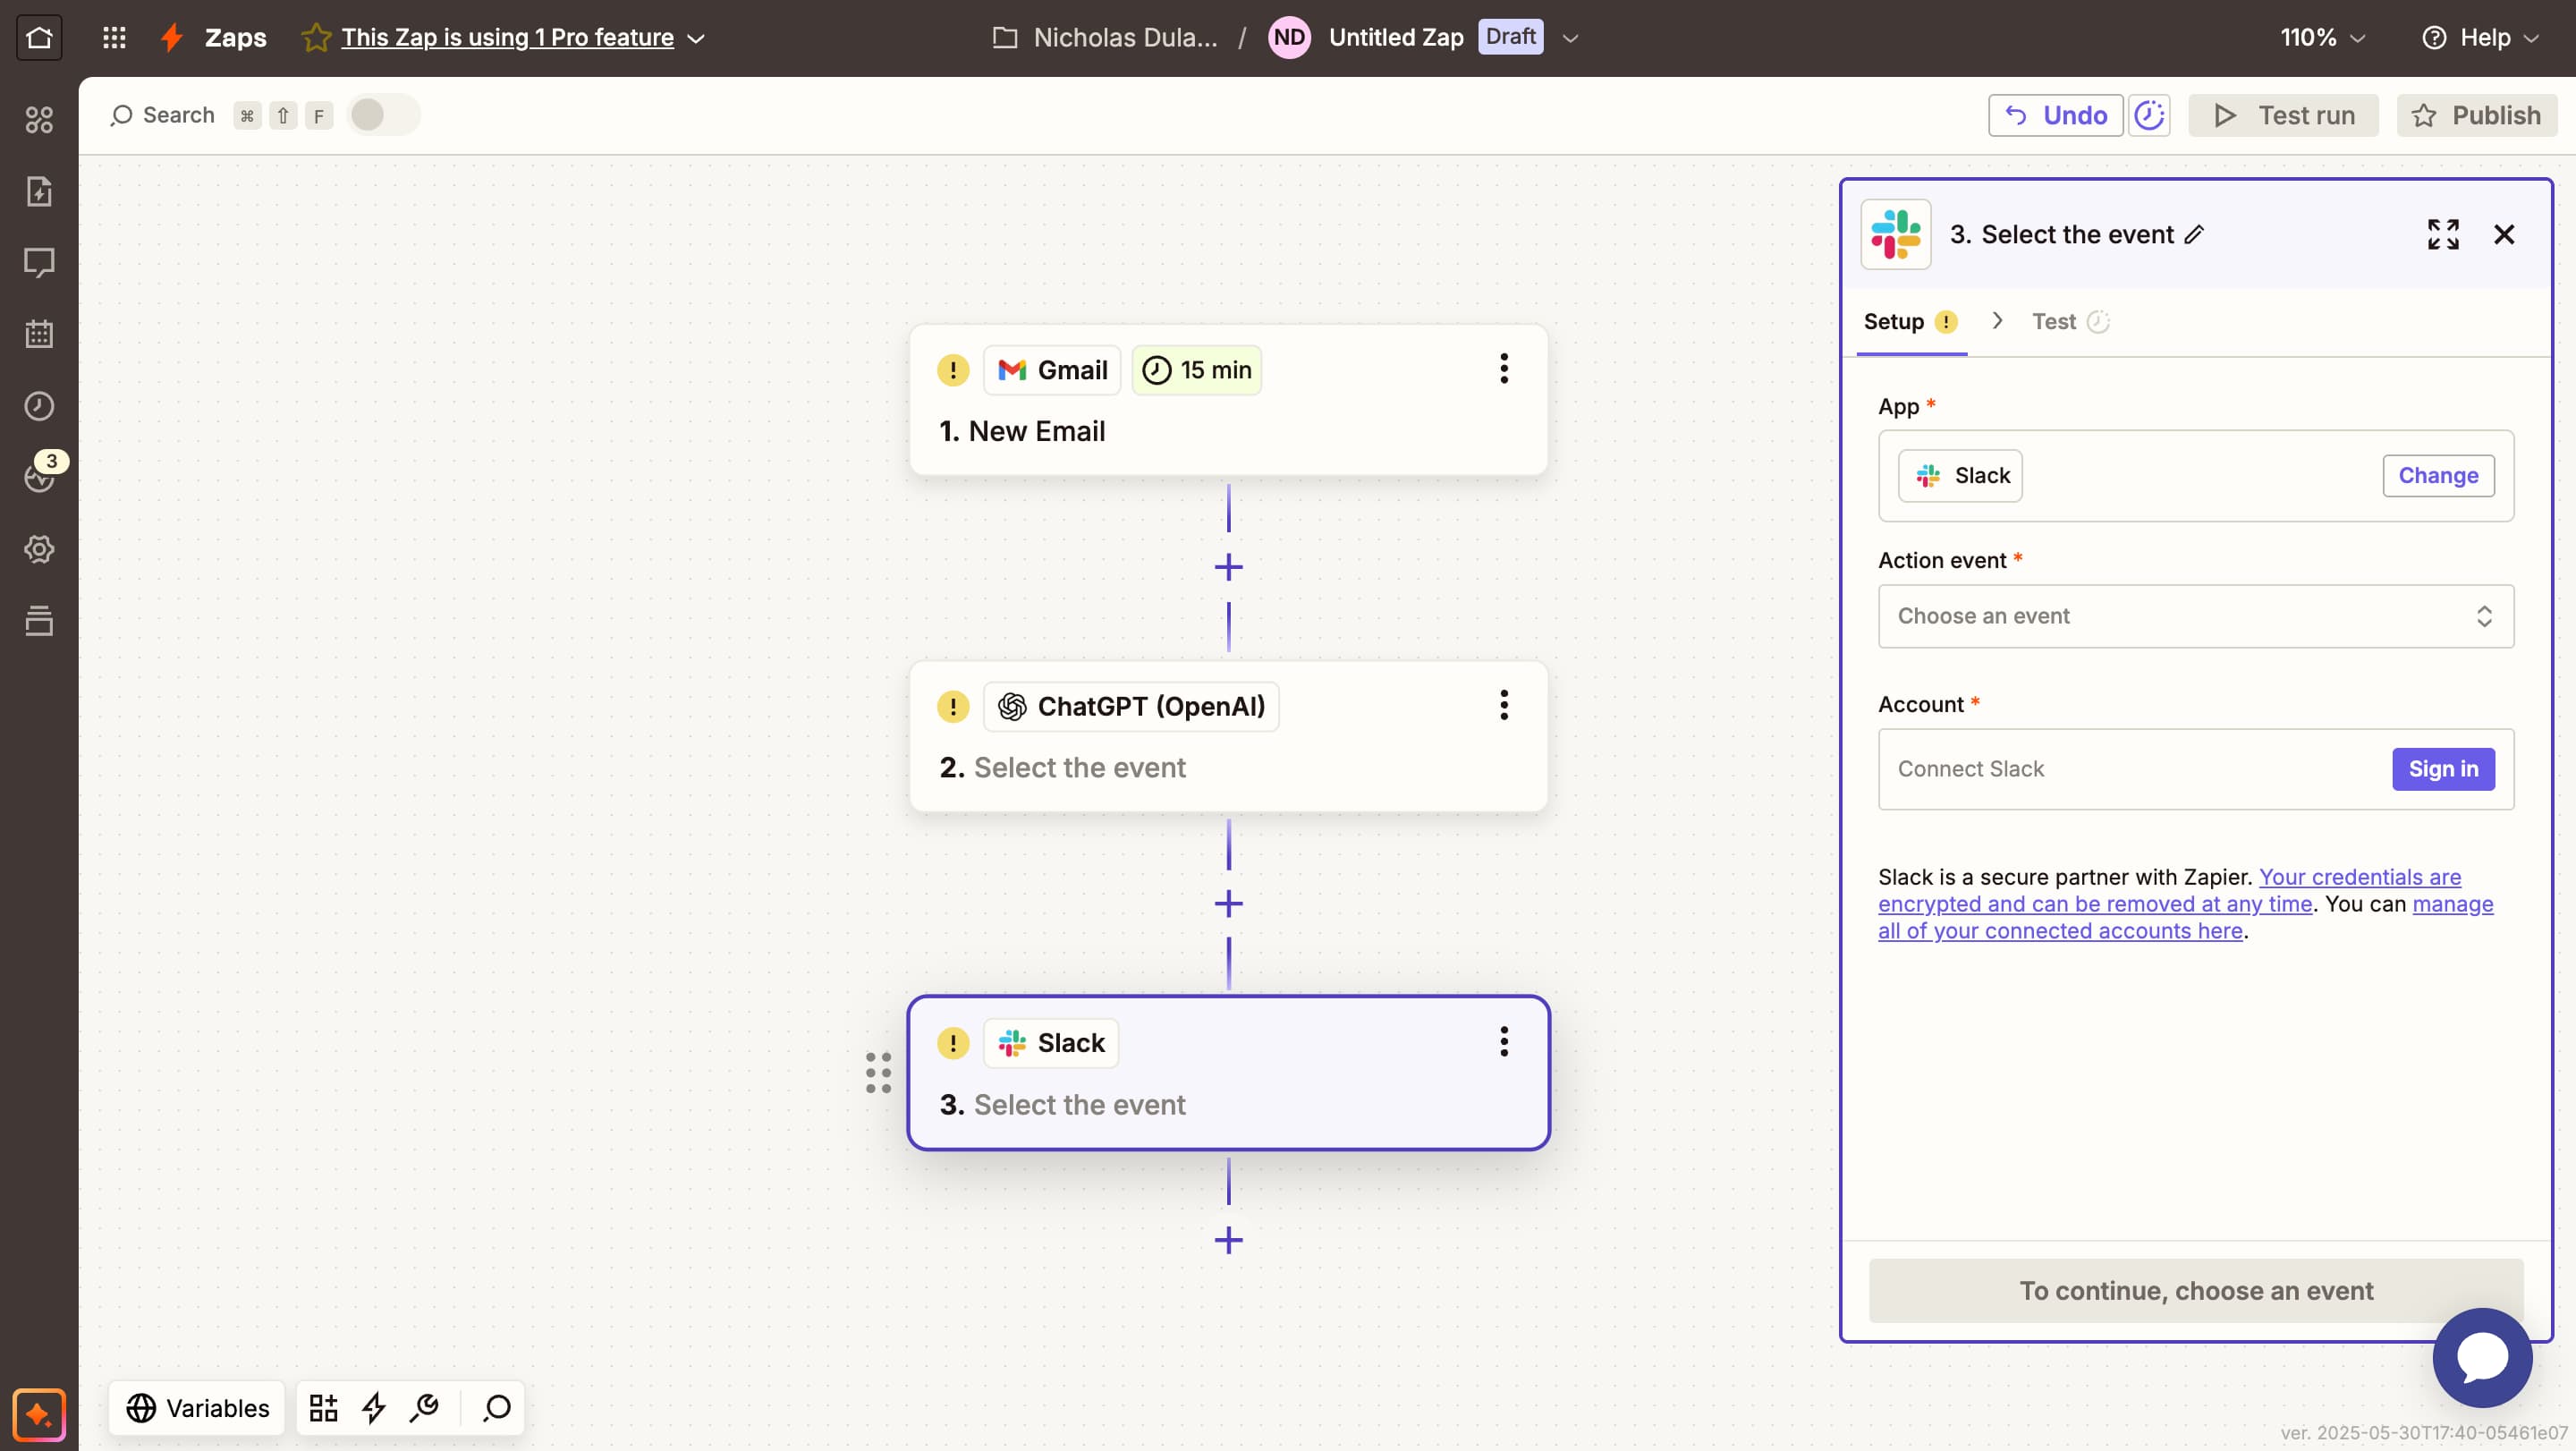Open the Gmail step three-dot menu
2576x1451 pixels.
(x=1503, y=369)
